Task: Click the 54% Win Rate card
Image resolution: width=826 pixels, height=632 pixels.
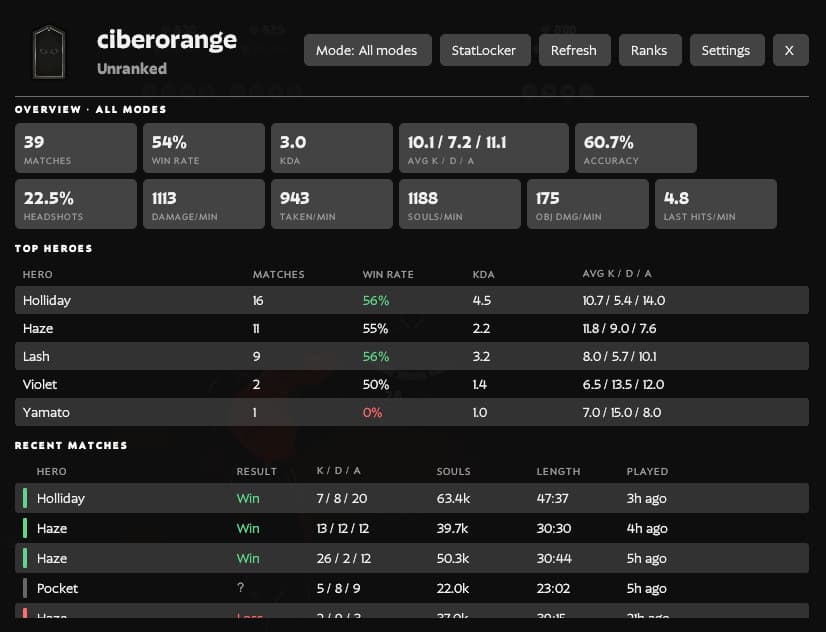Action: tap(204, 148)
